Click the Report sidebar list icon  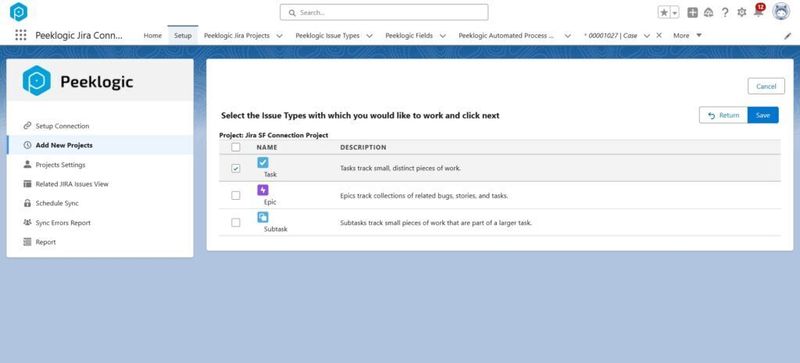28,242
